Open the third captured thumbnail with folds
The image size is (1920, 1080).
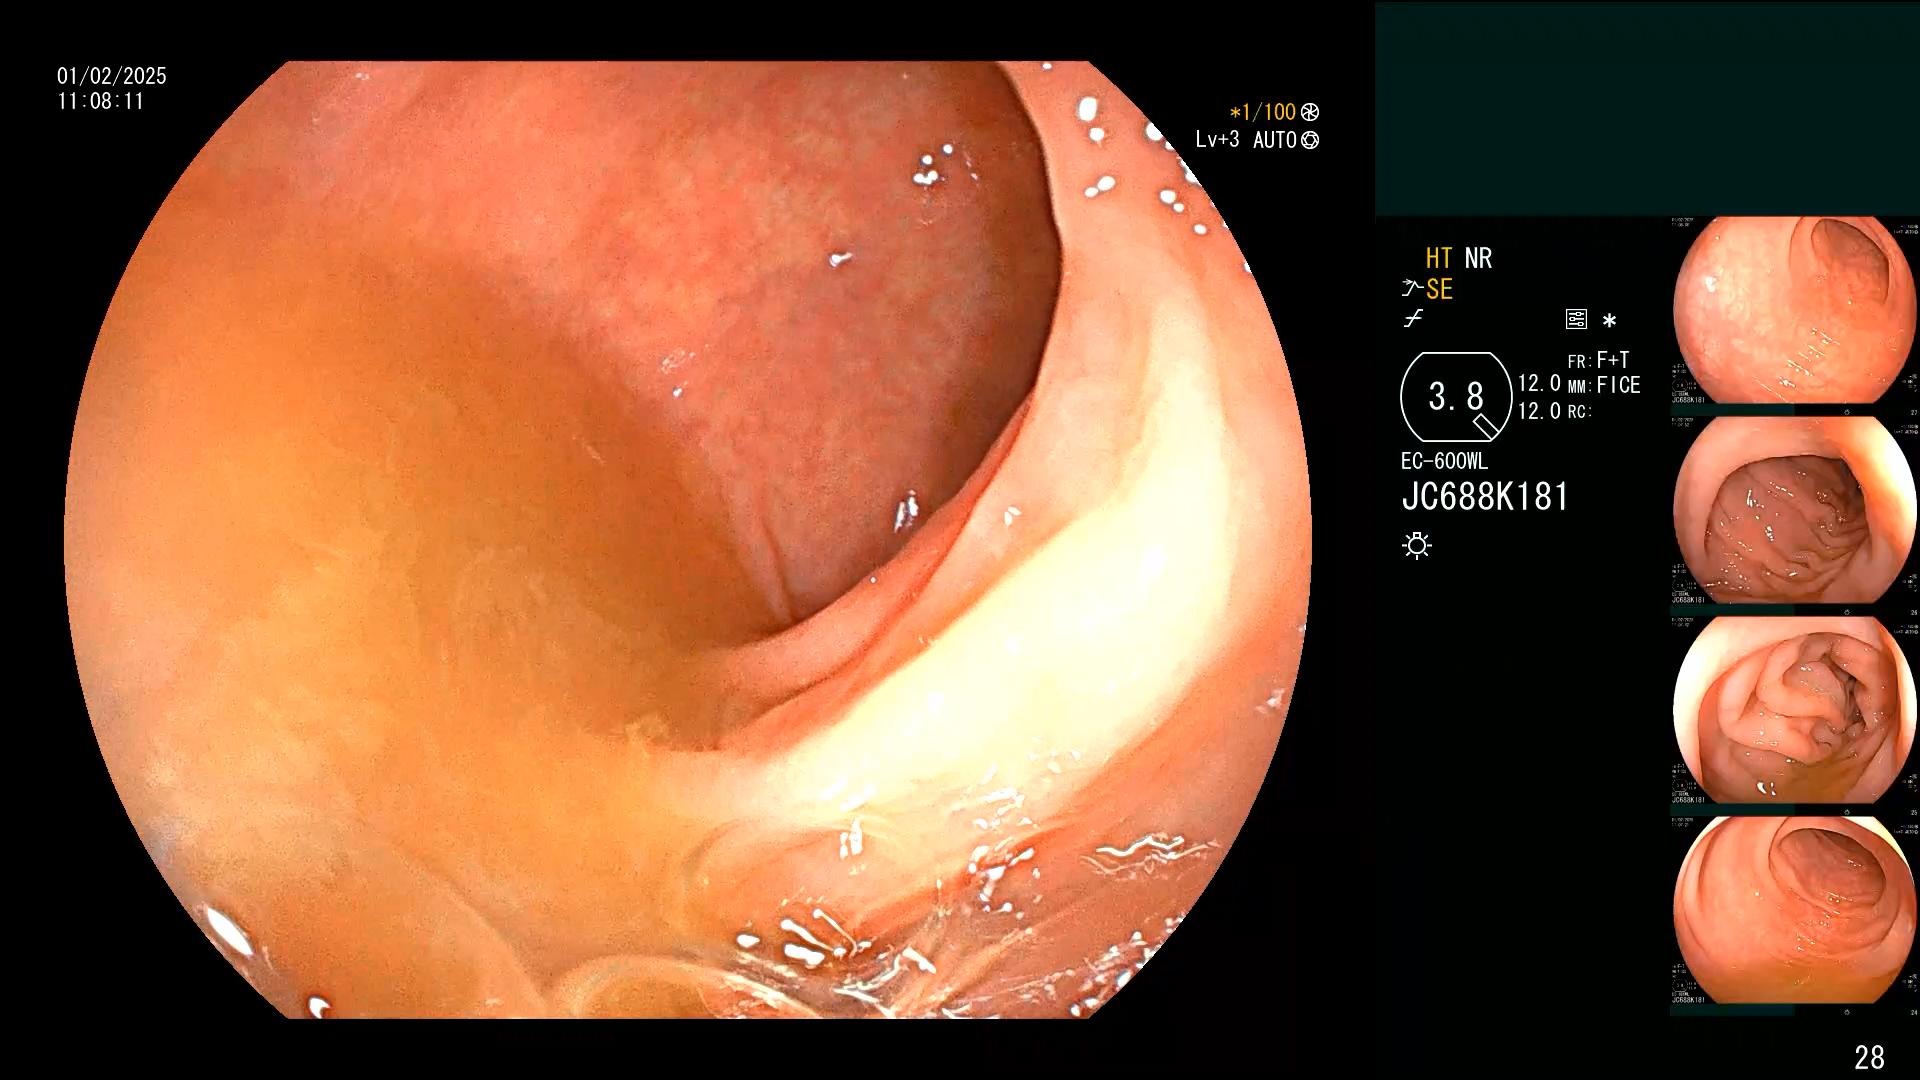point(1795,710)
